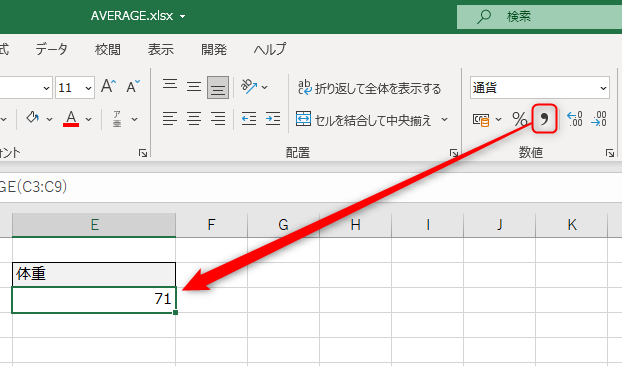
Task: Open the text orientation tool
Action: click(x=249, y=86)
